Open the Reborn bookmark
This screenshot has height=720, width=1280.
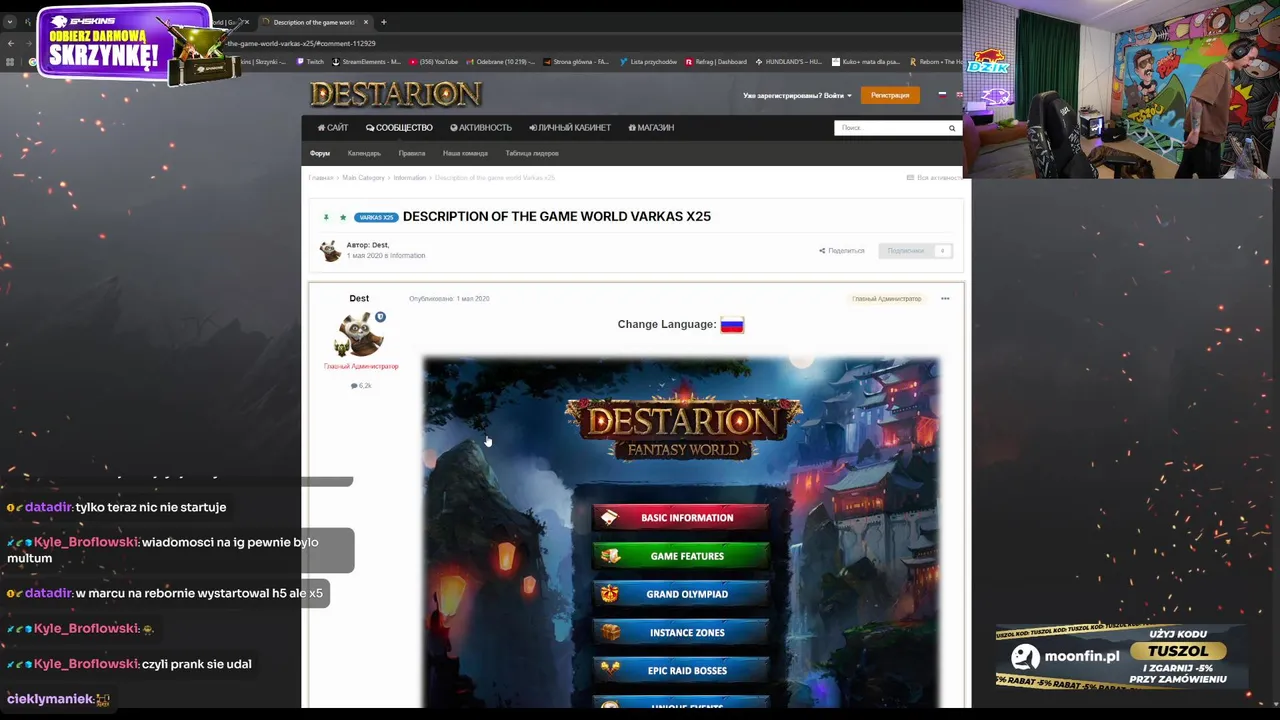pyautogui.click(x=935, y=62)
